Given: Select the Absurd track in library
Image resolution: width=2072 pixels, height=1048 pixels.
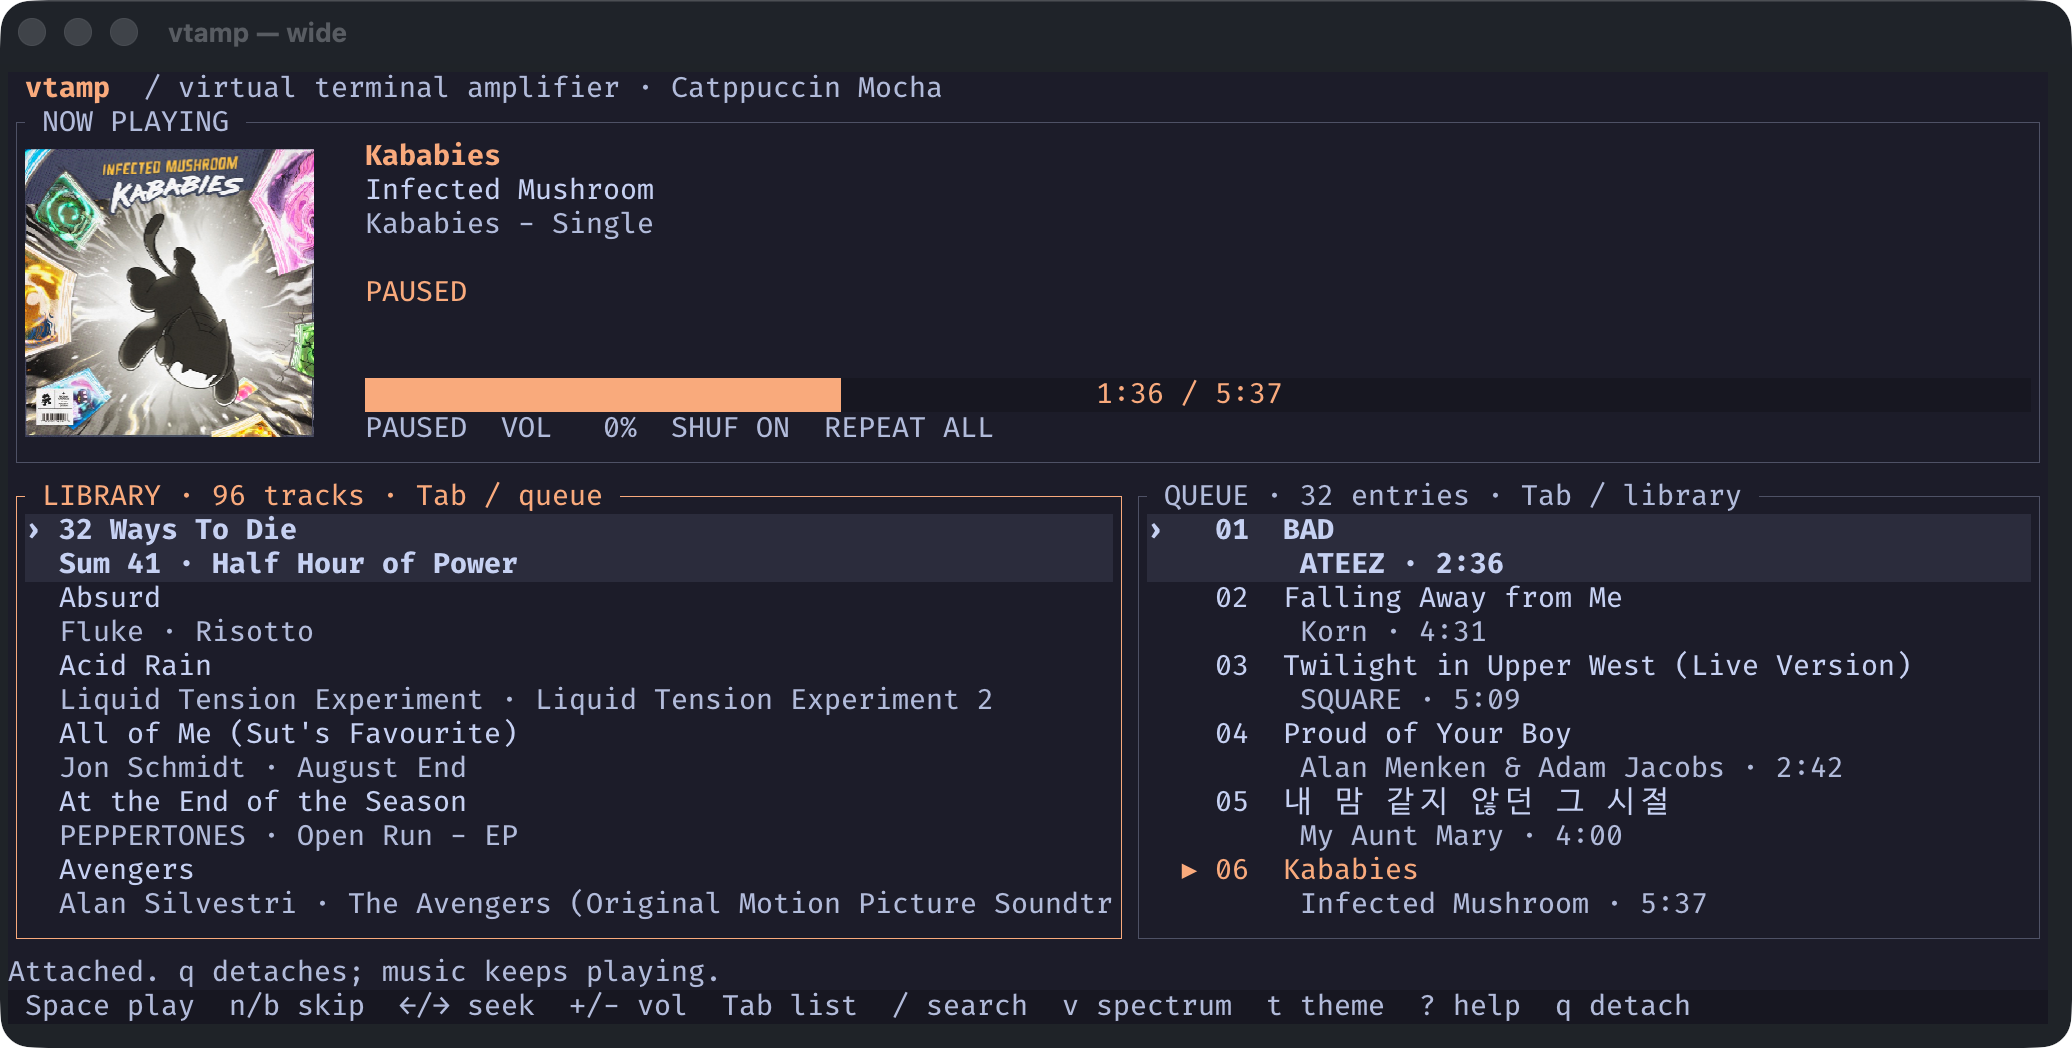Looking at the screenshot, I should coord(569,615).
